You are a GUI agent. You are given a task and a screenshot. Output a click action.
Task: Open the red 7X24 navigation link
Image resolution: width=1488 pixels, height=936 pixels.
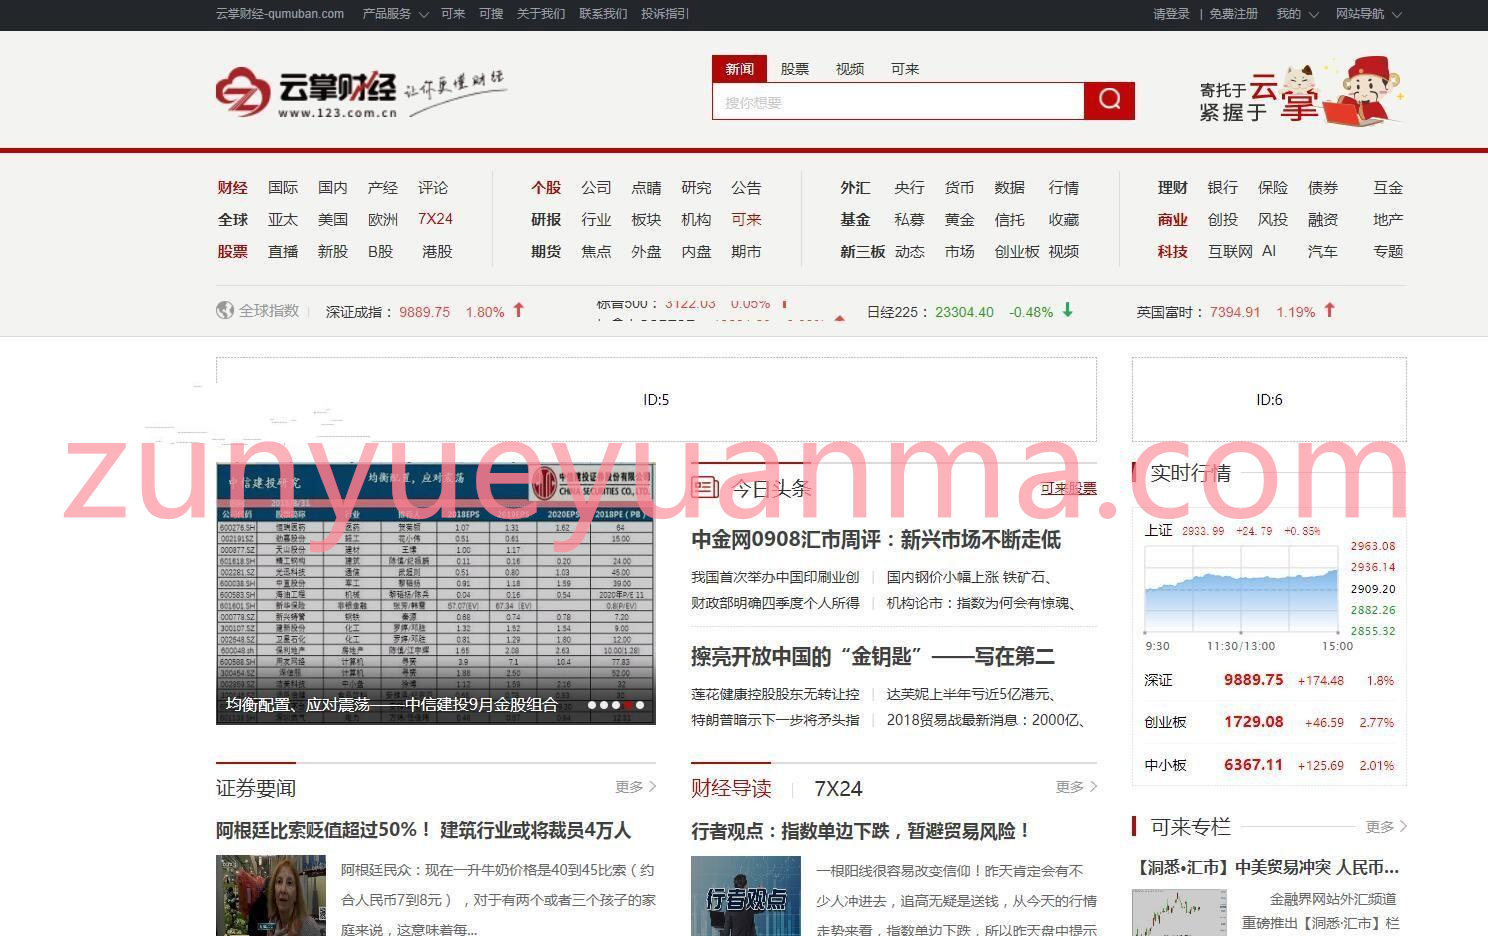(435, 219)
